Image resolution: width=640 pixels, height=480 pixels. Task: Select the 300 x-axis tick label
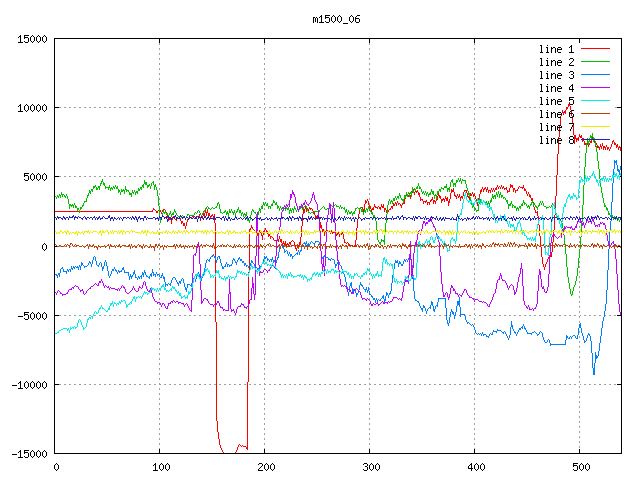pos(370,467)
